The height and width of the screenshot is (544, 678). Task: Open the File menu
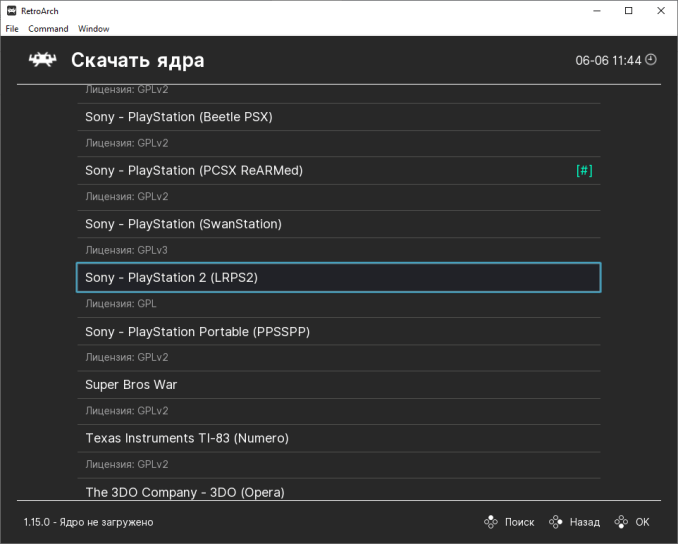(12, 29)
